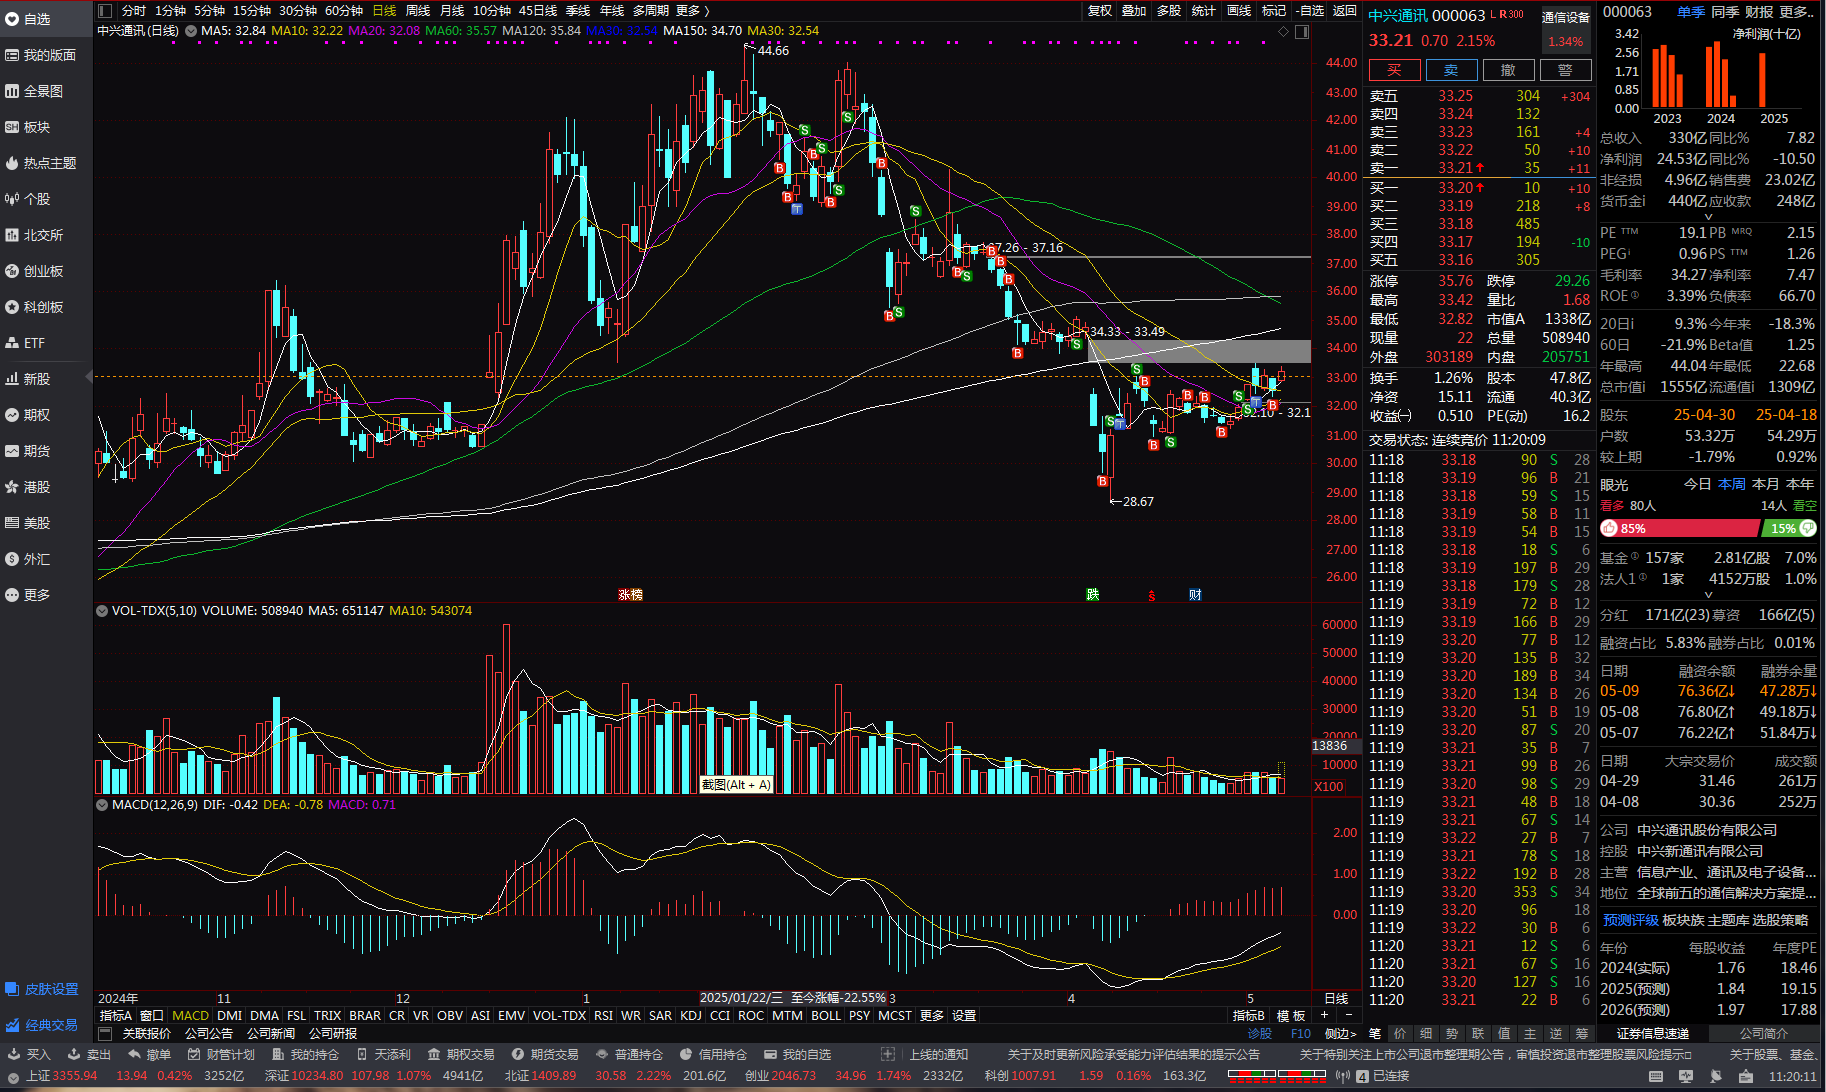Expand VOL-TDX indicator dropdown arrow
The width and height of the screenshot is (1826, 1092).
point(102,610)
